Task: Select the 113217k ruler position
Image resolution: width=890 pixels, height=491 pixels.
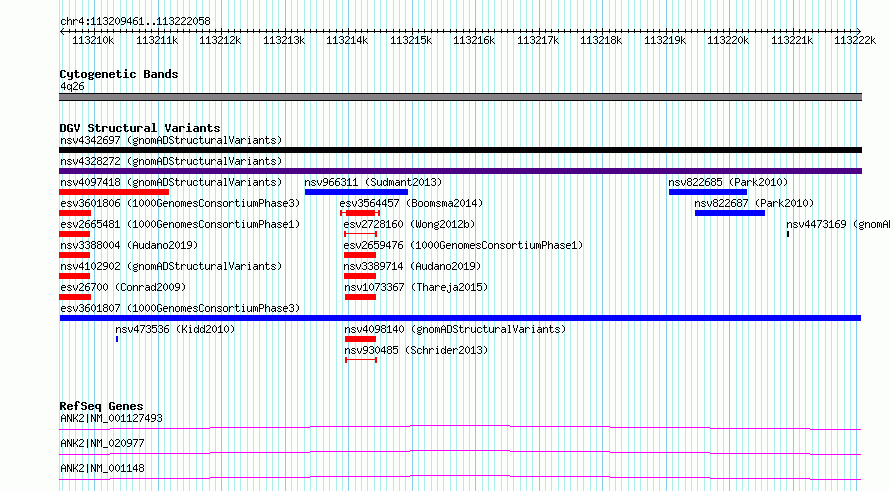Action: (538, 40)
